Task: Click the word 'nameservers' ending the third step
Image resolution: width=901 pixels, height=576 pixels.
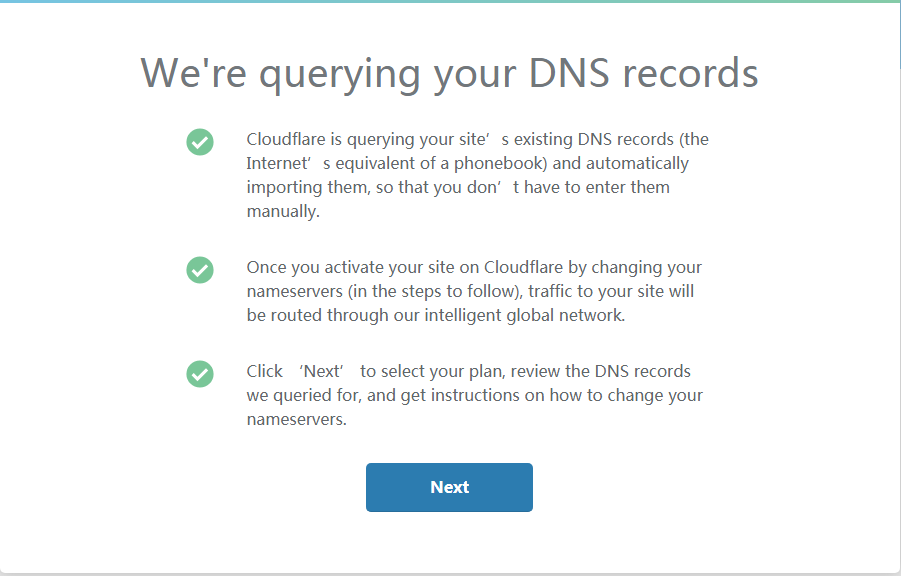Action: tap(297, 418)
